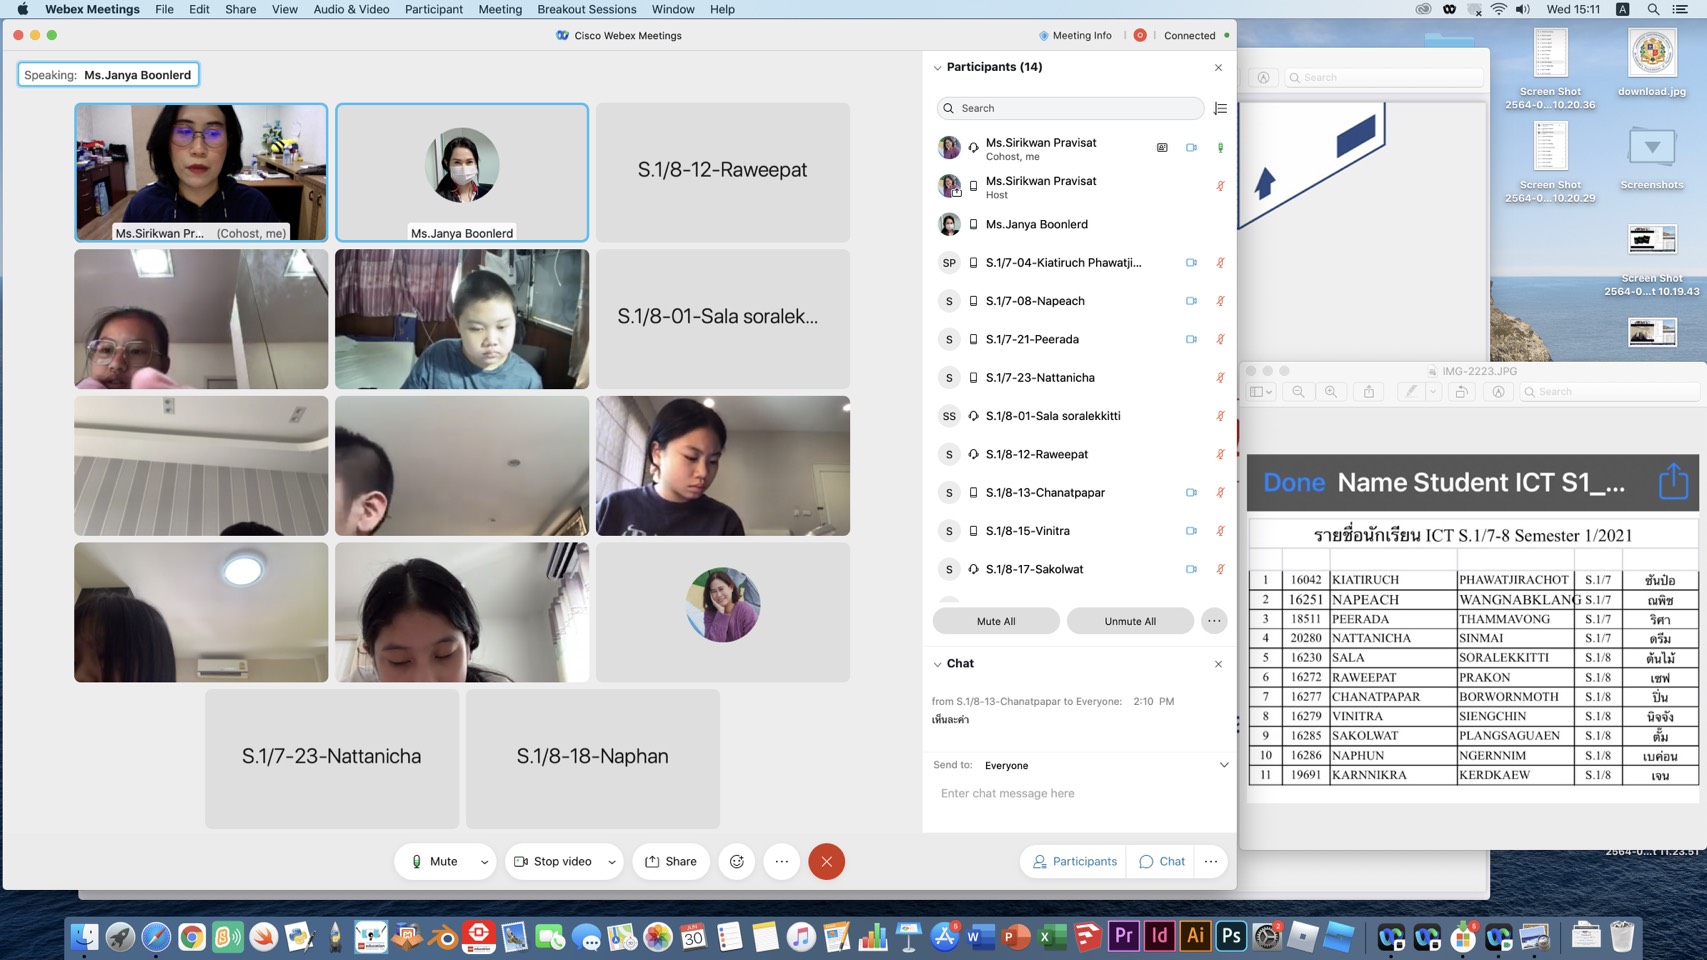
Task: Open Finder from the Dock
Action: 85,937
